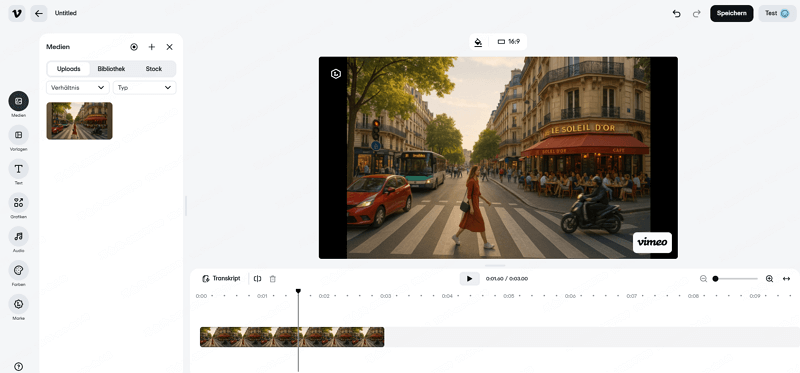Delete the selected clip with trash icon

click(x=272, y=279)
